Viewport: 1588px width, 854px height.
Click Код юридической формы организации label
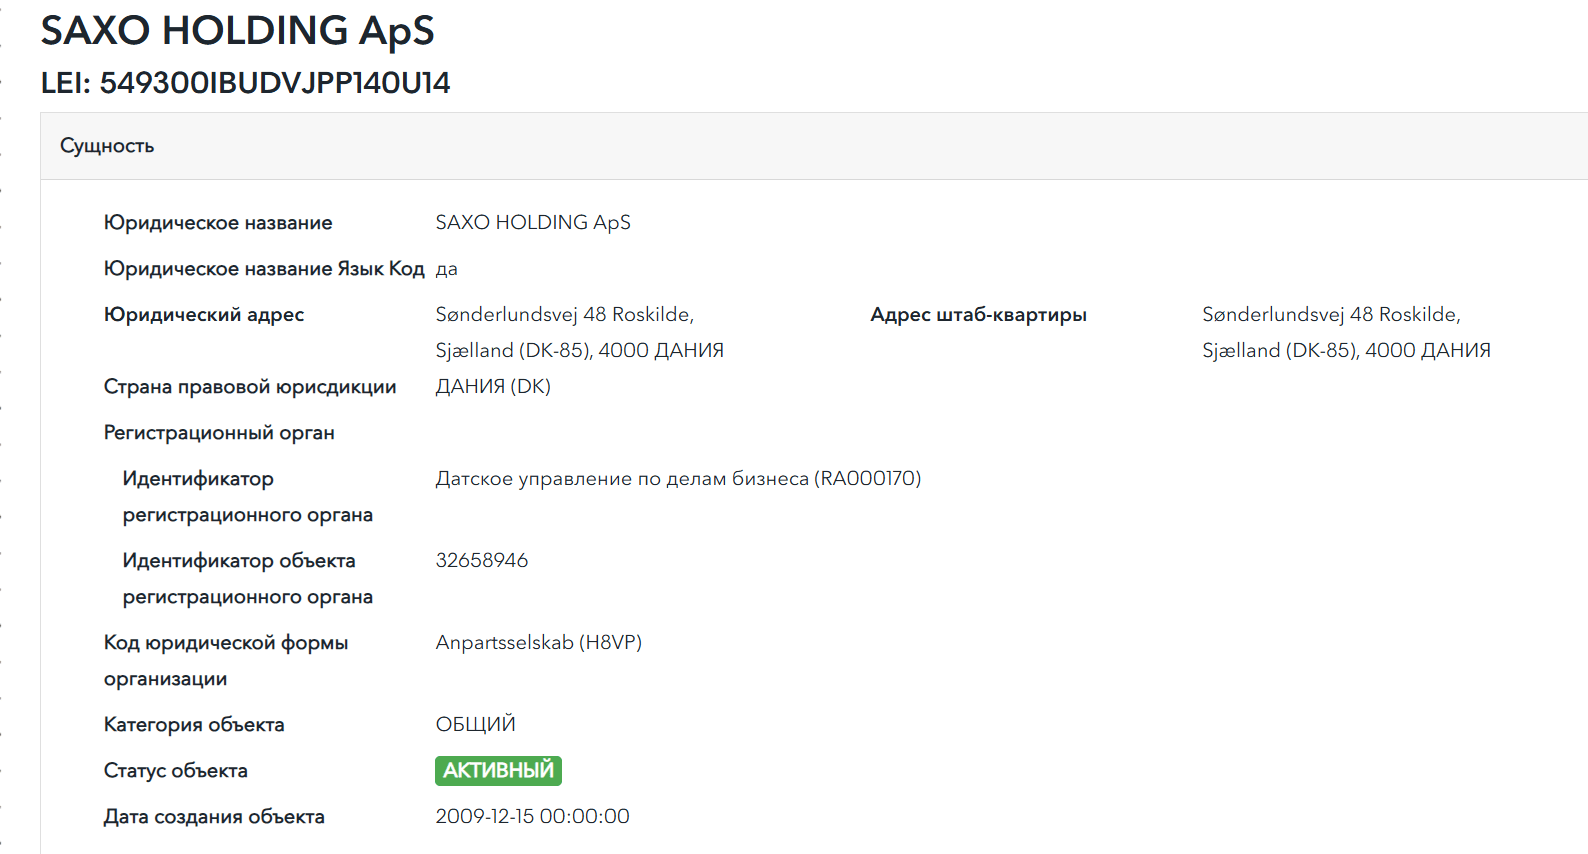click(x=226, y=661)
